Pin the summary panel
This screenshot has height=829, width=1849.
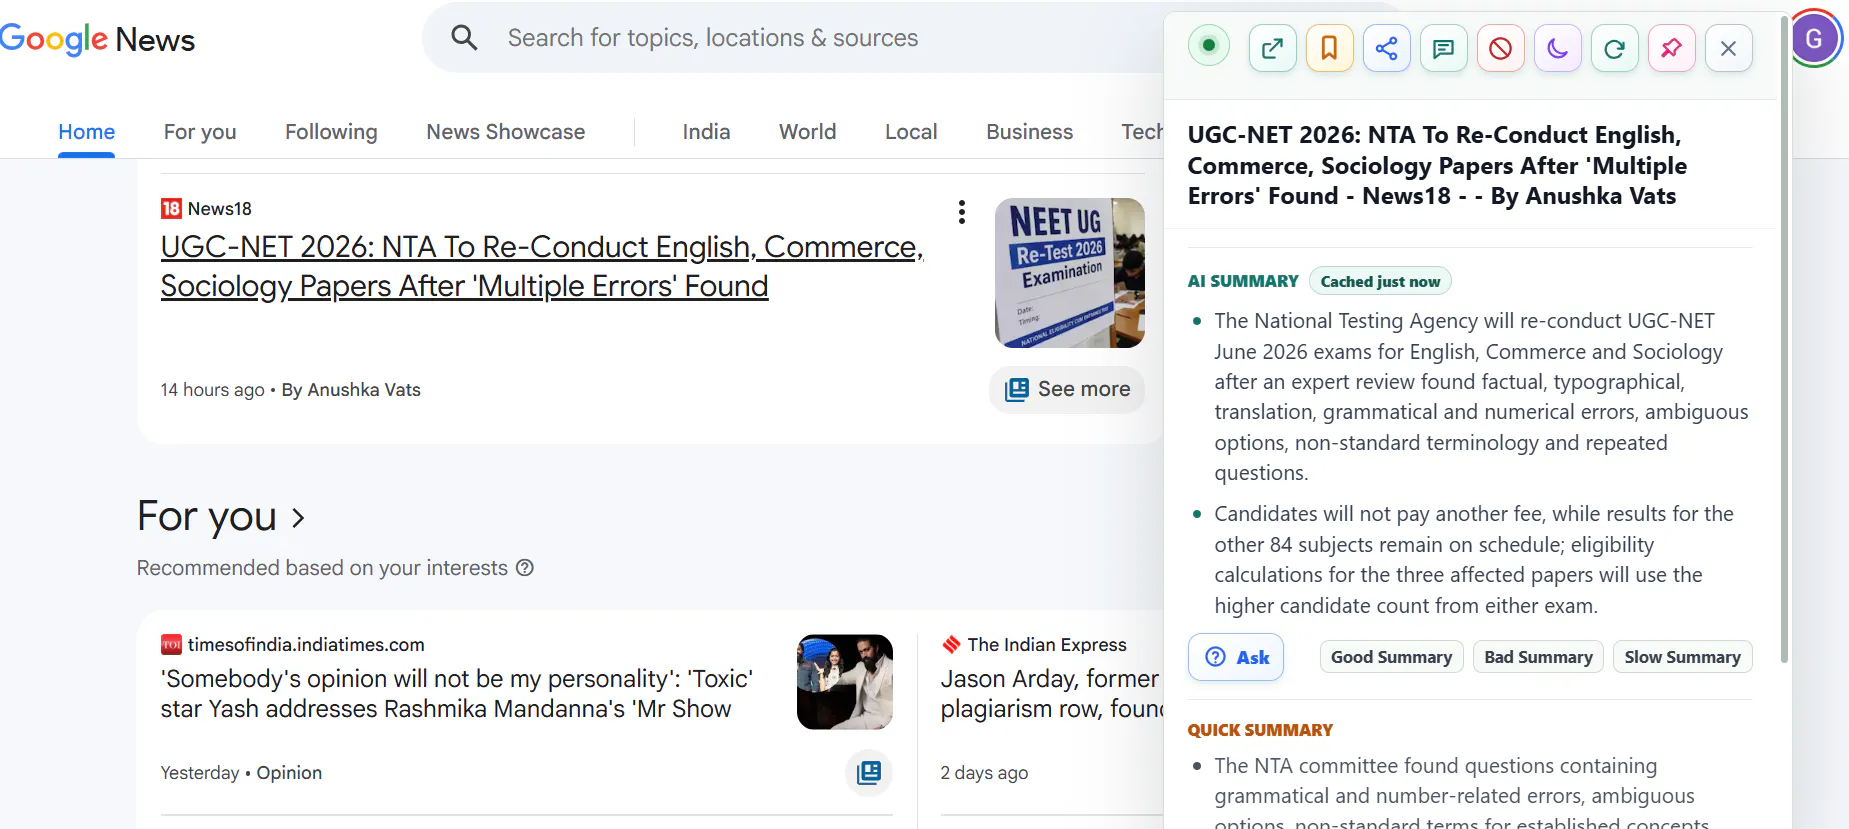(1671, 48)
